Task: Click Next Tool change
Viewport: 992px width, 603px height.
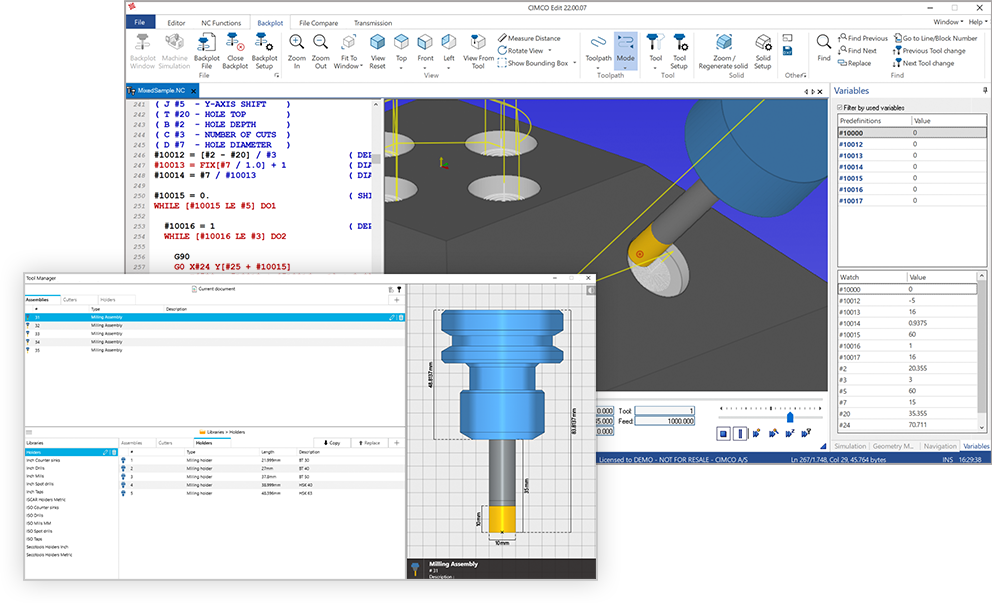Action: pyautogui.click(x=924, y=63)
